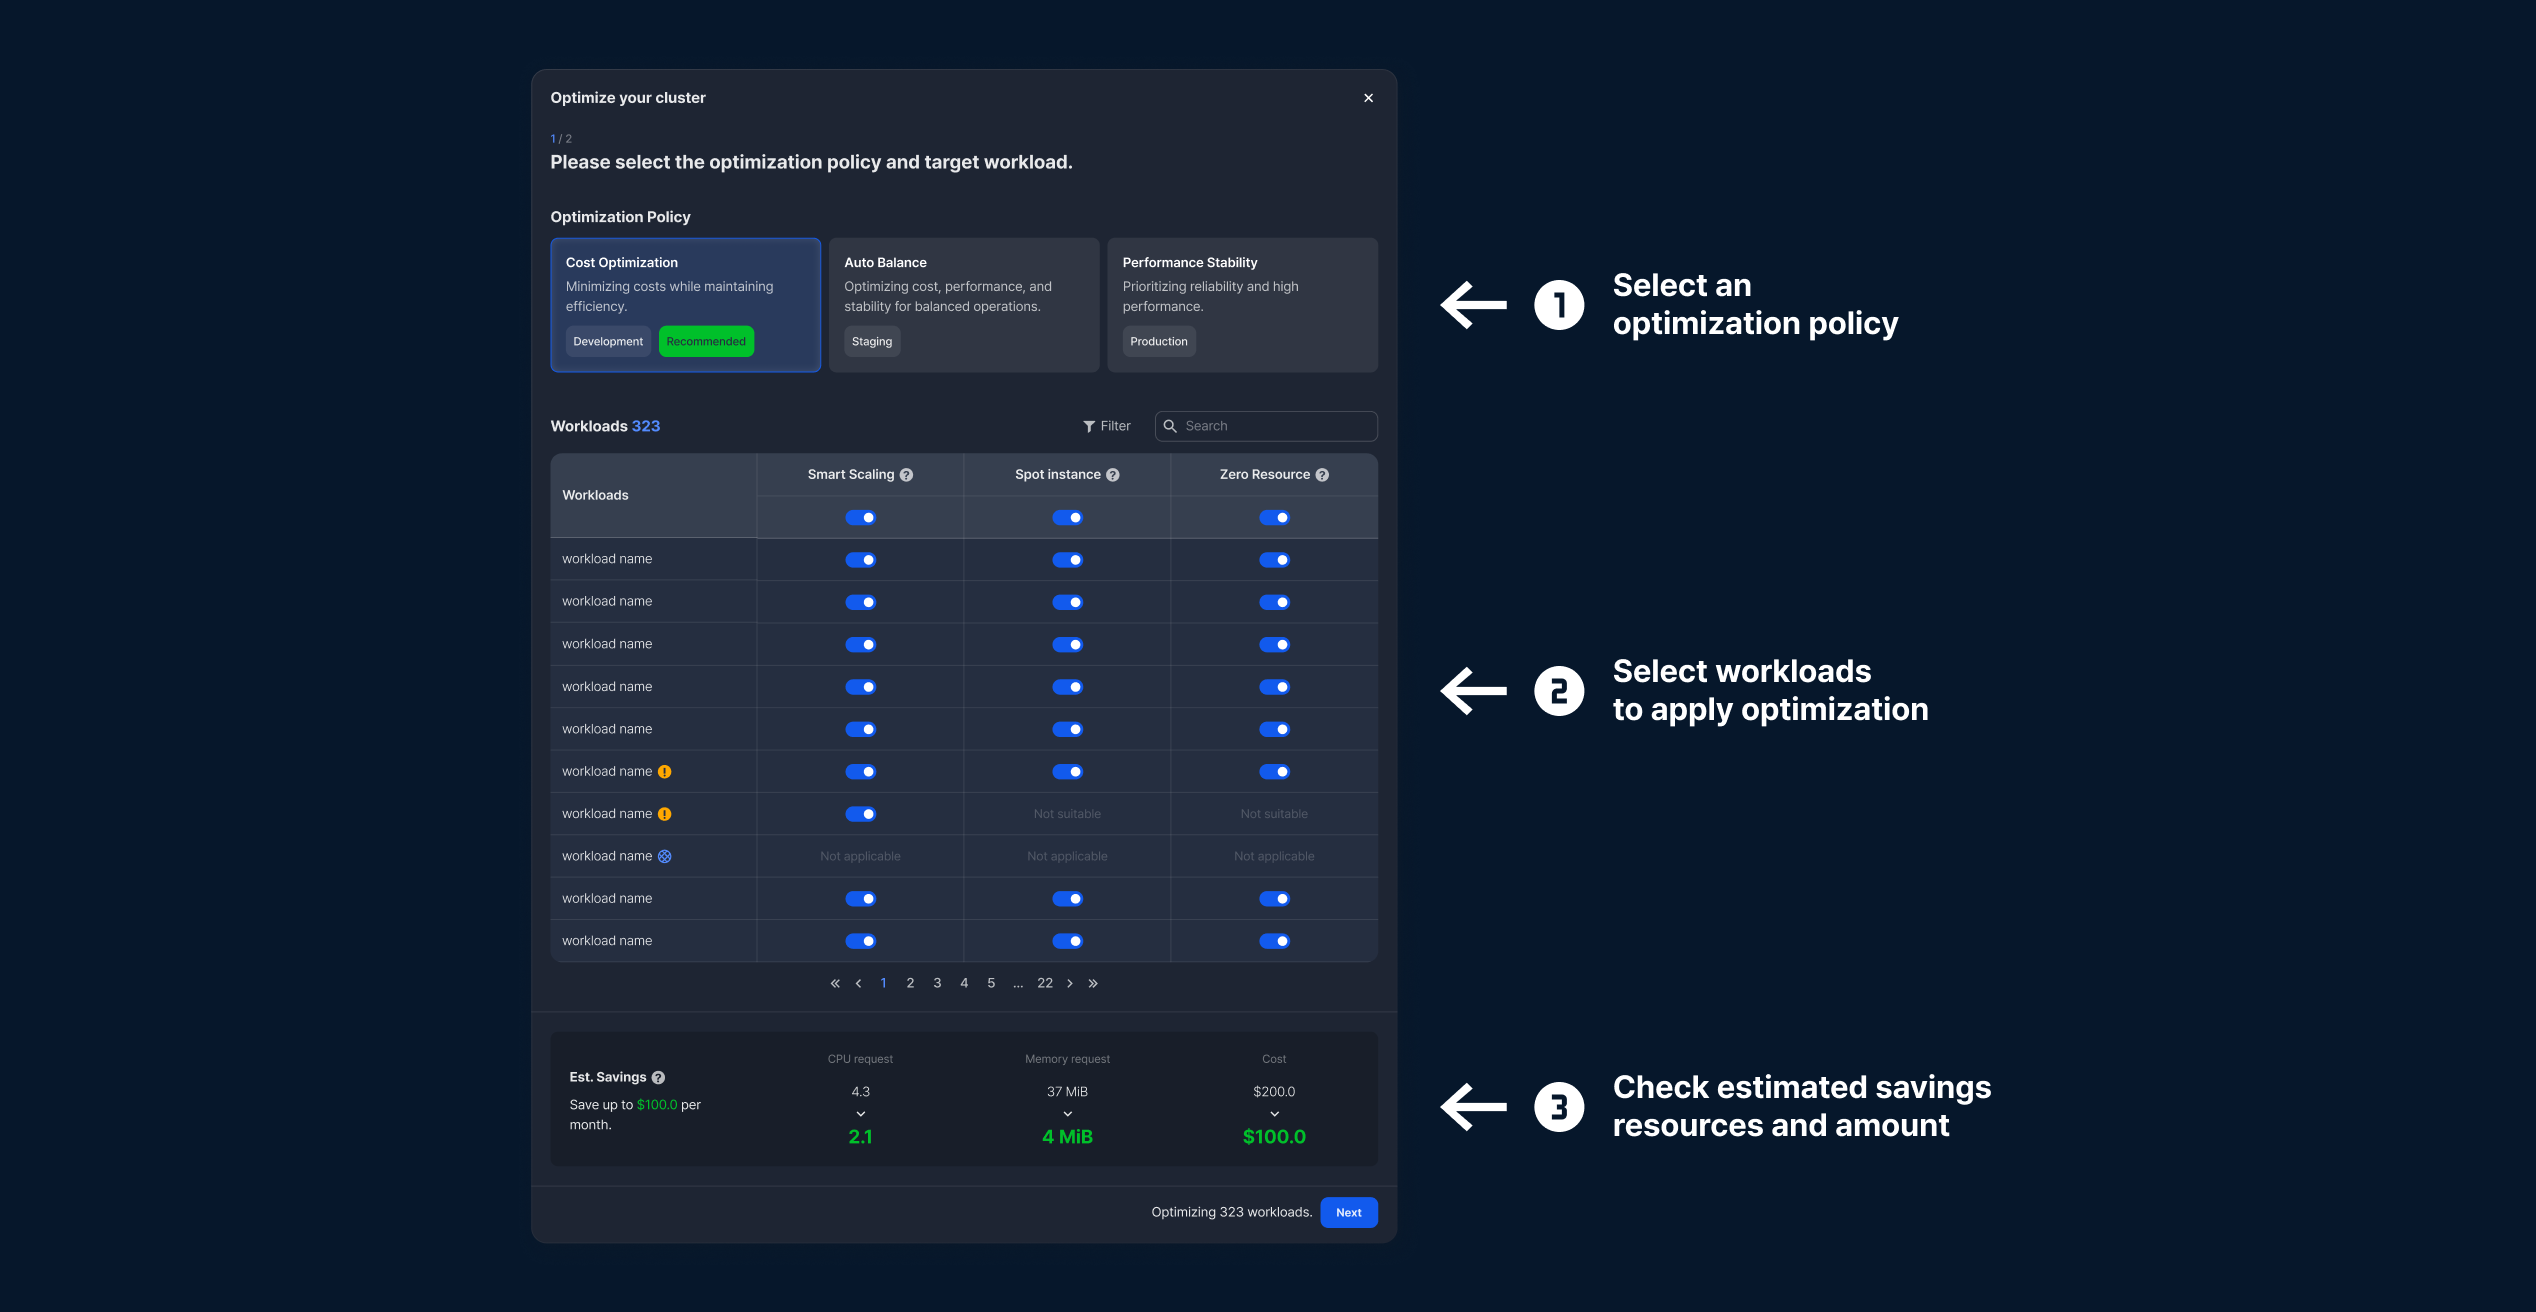Viewport: 2536px width, 1312px height.
Task: Jump to the first pagination page icon
Action: click(835, 983)
